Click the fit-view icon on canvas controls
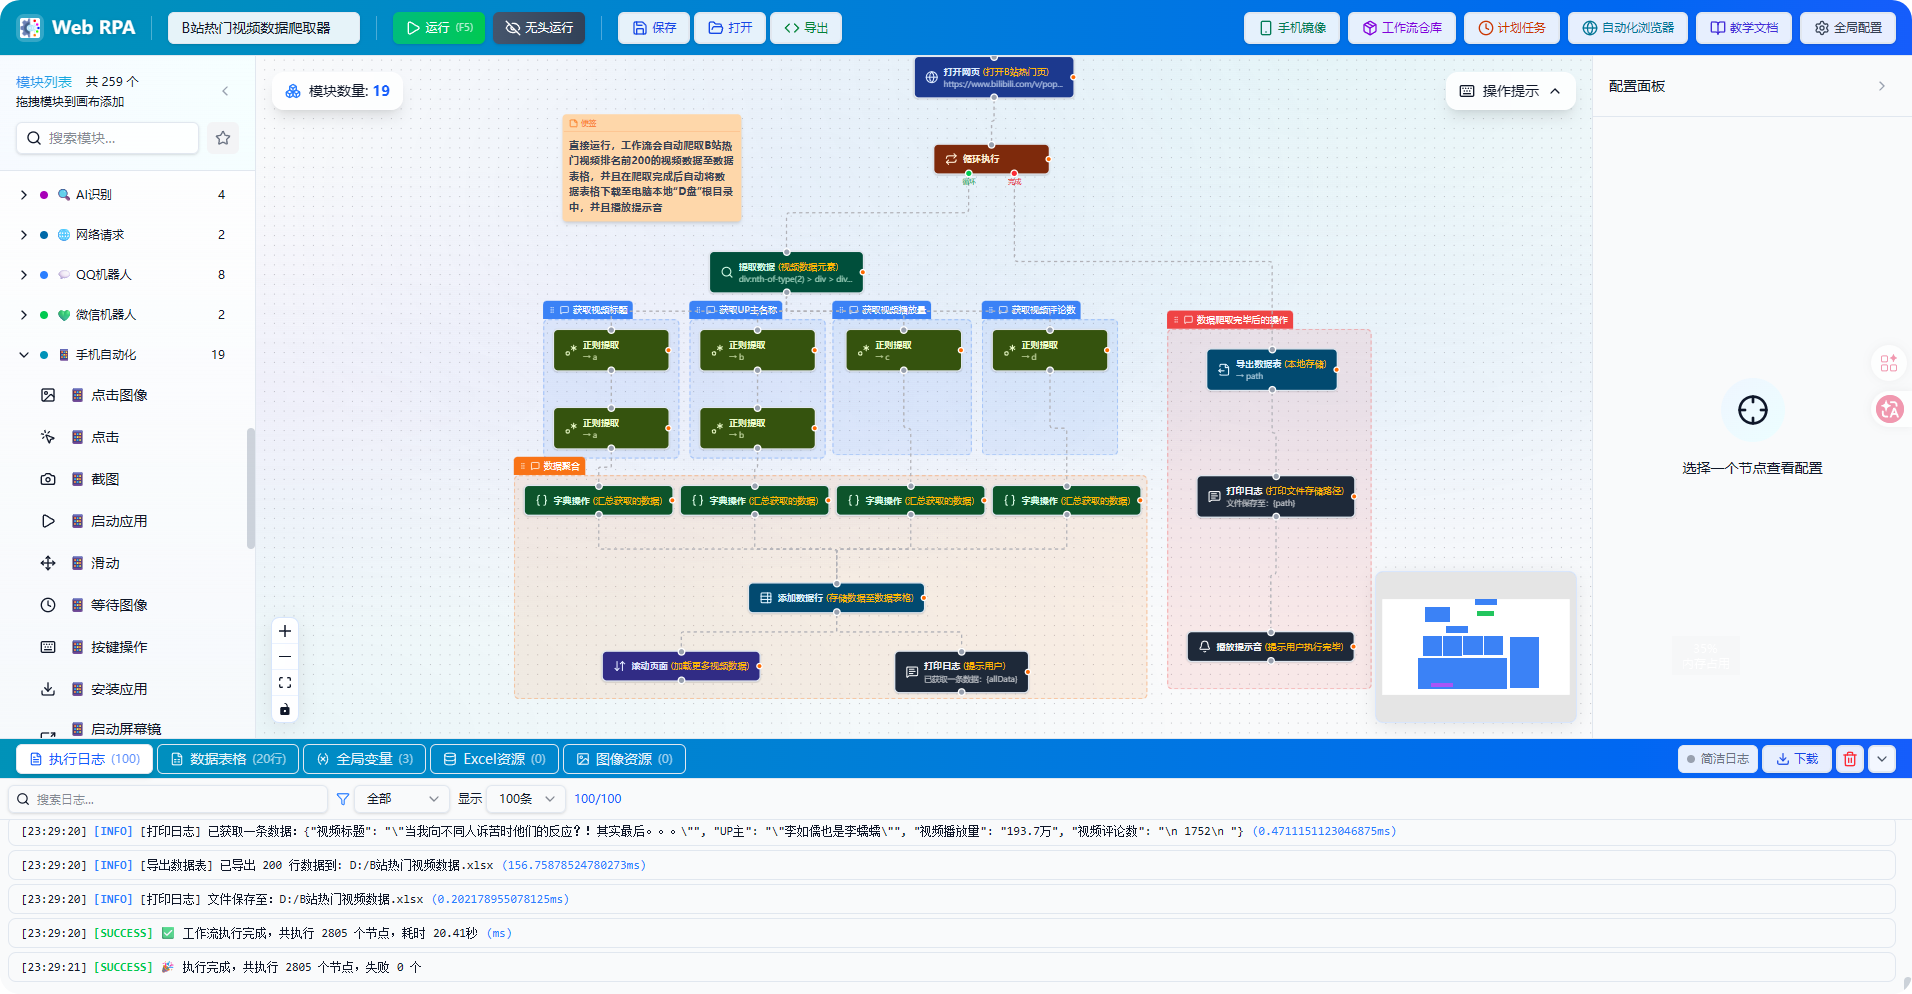This screenshot has width=1912, height=994. pyautogui.click(x=285, y=683)
